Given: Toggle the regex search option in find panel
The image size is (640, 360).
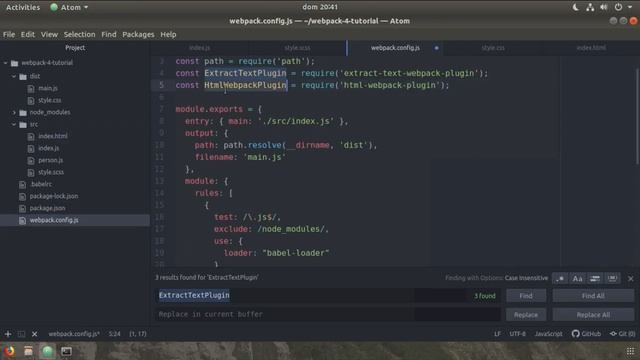Looking at the screenshot, I should [x=560, y=278].
